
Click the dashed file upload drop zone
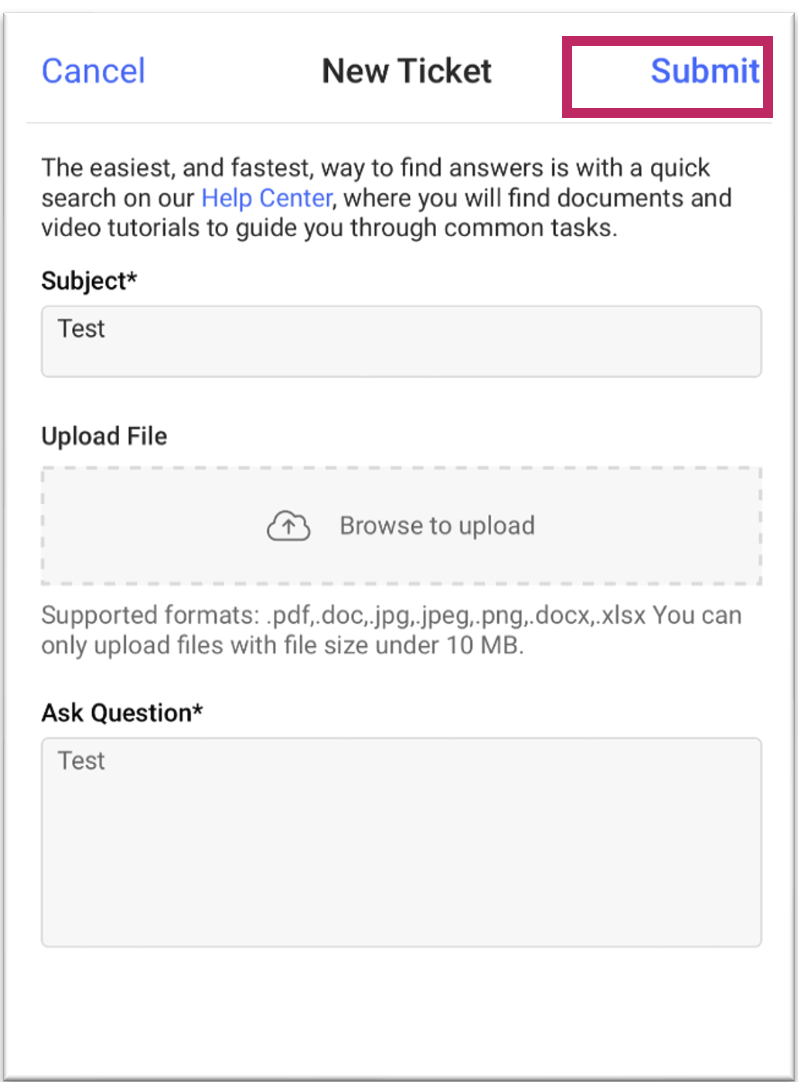401,526
